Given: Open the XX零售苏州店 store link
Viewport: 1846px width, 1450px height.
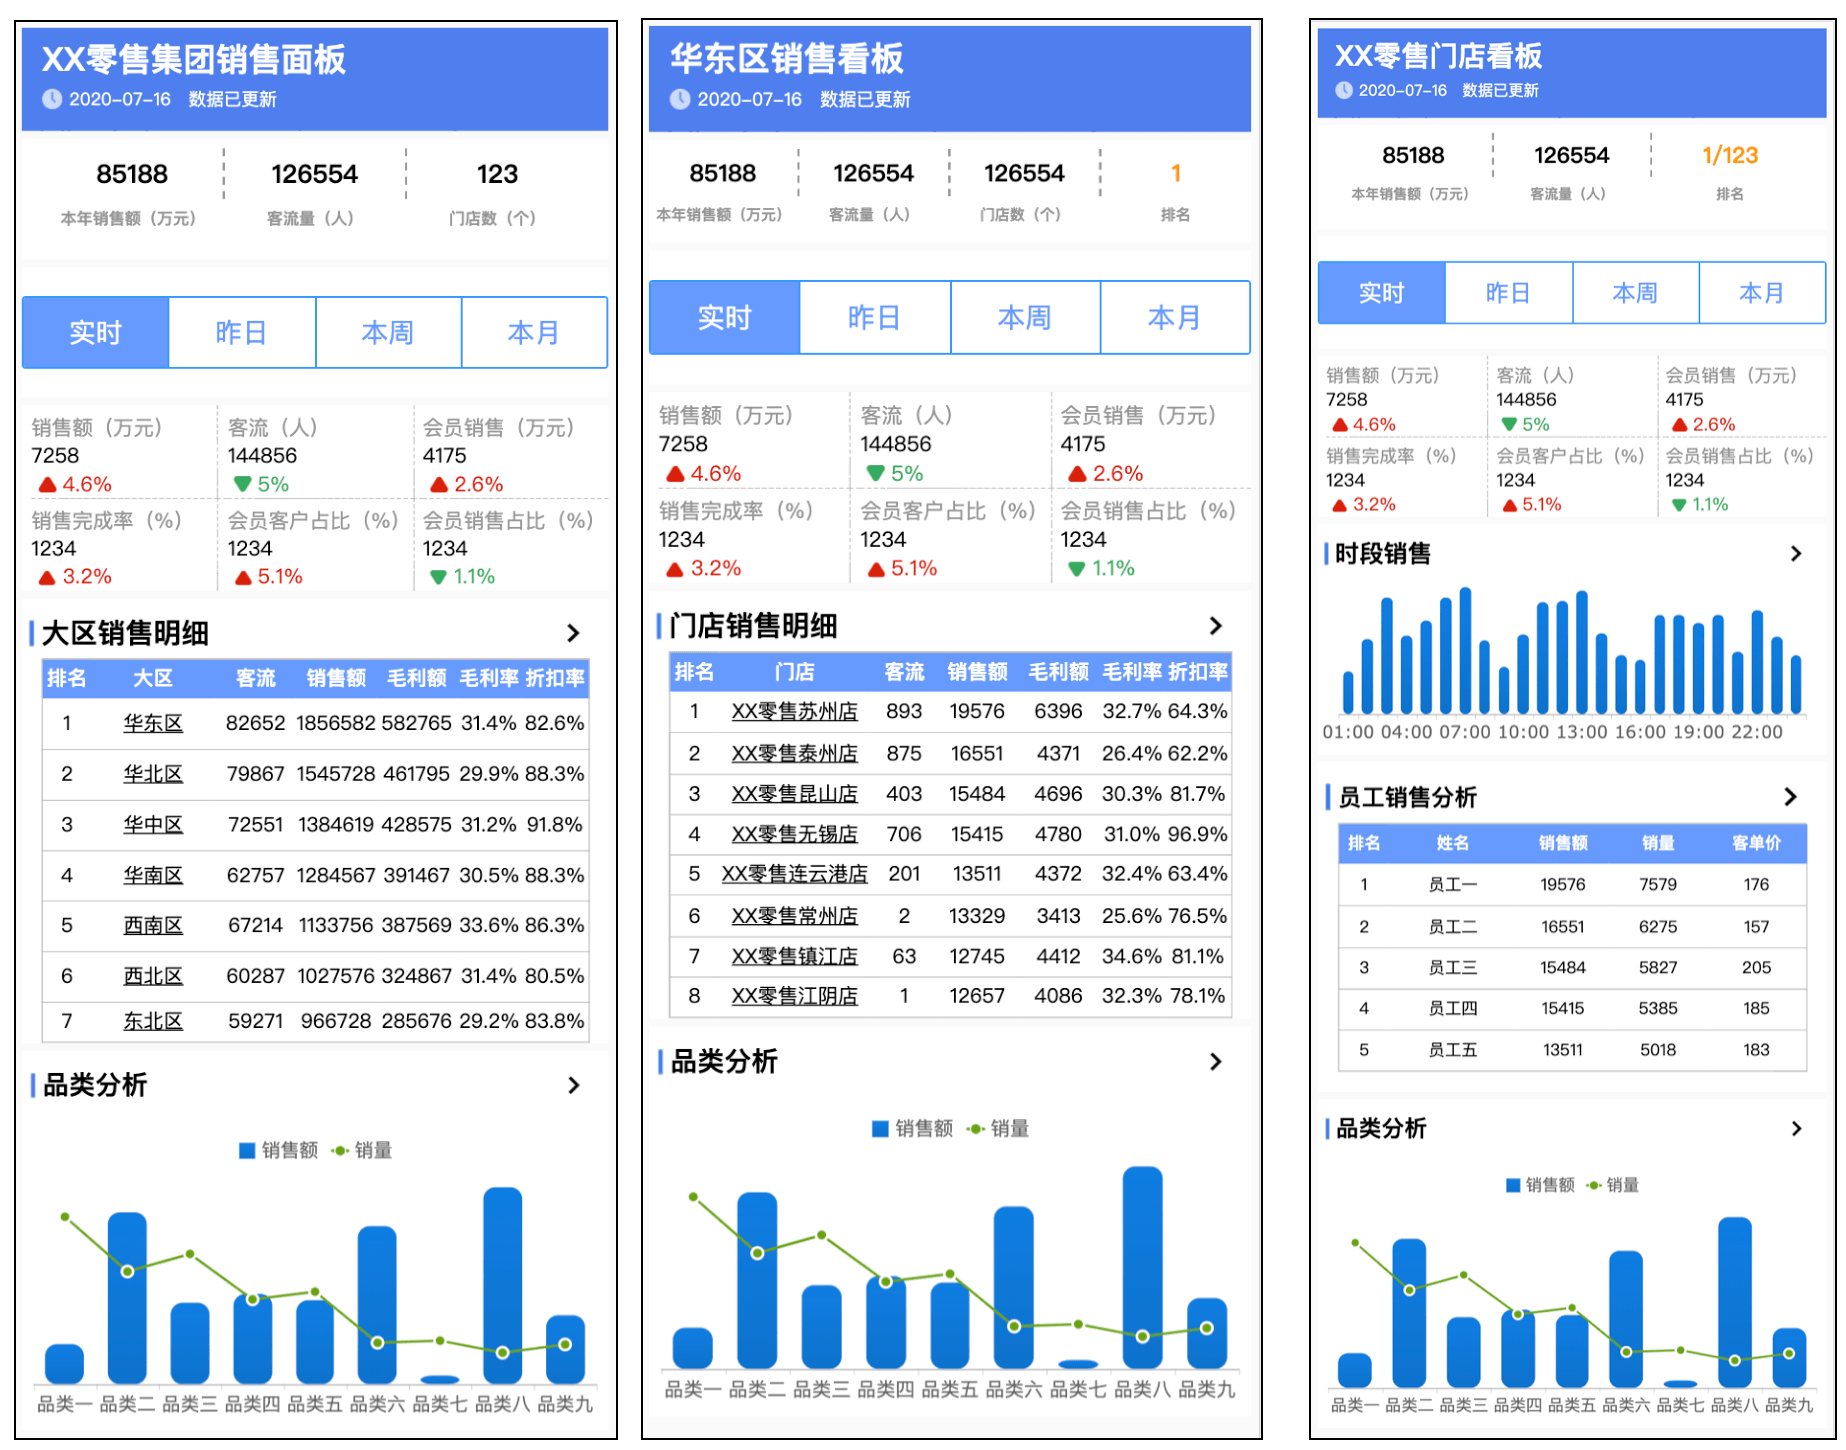Looking at the screenshot, I should pos(795,712).
